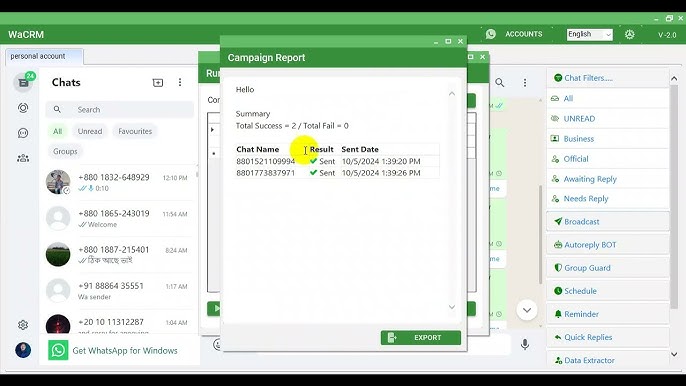Click the Result column header
Screen dimensions: 686x386
(322, 149)
